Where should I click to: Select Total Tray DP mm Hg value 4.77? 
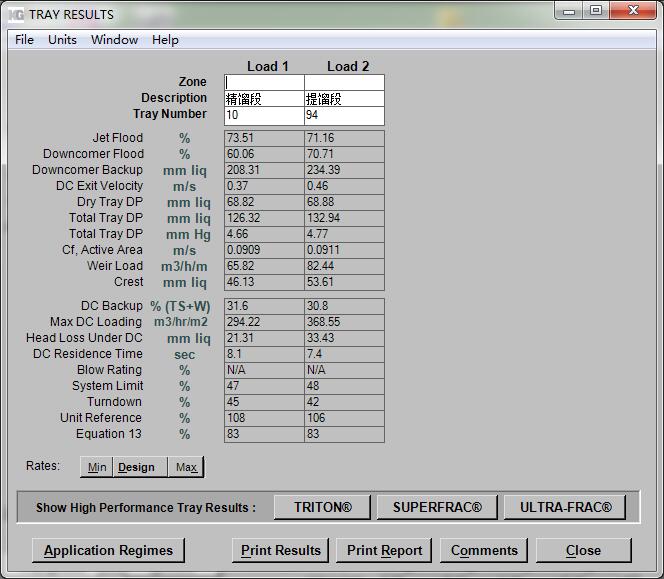point(344,234)
